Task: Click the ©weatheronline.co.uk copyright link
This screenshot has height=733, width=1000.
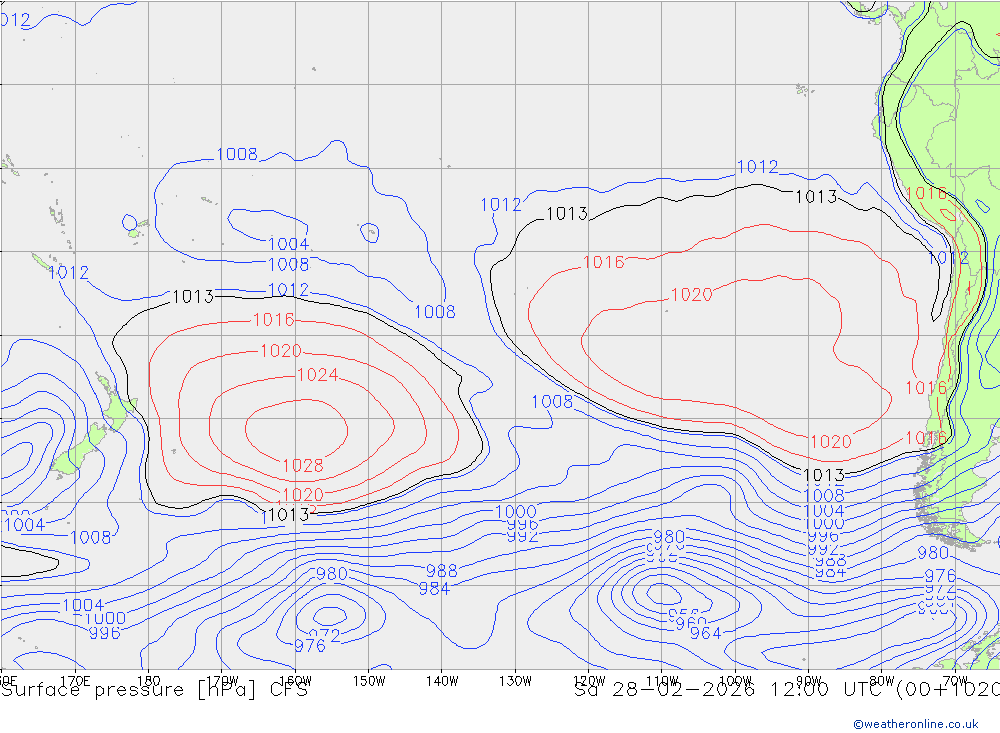Action: tap(915, 724)
